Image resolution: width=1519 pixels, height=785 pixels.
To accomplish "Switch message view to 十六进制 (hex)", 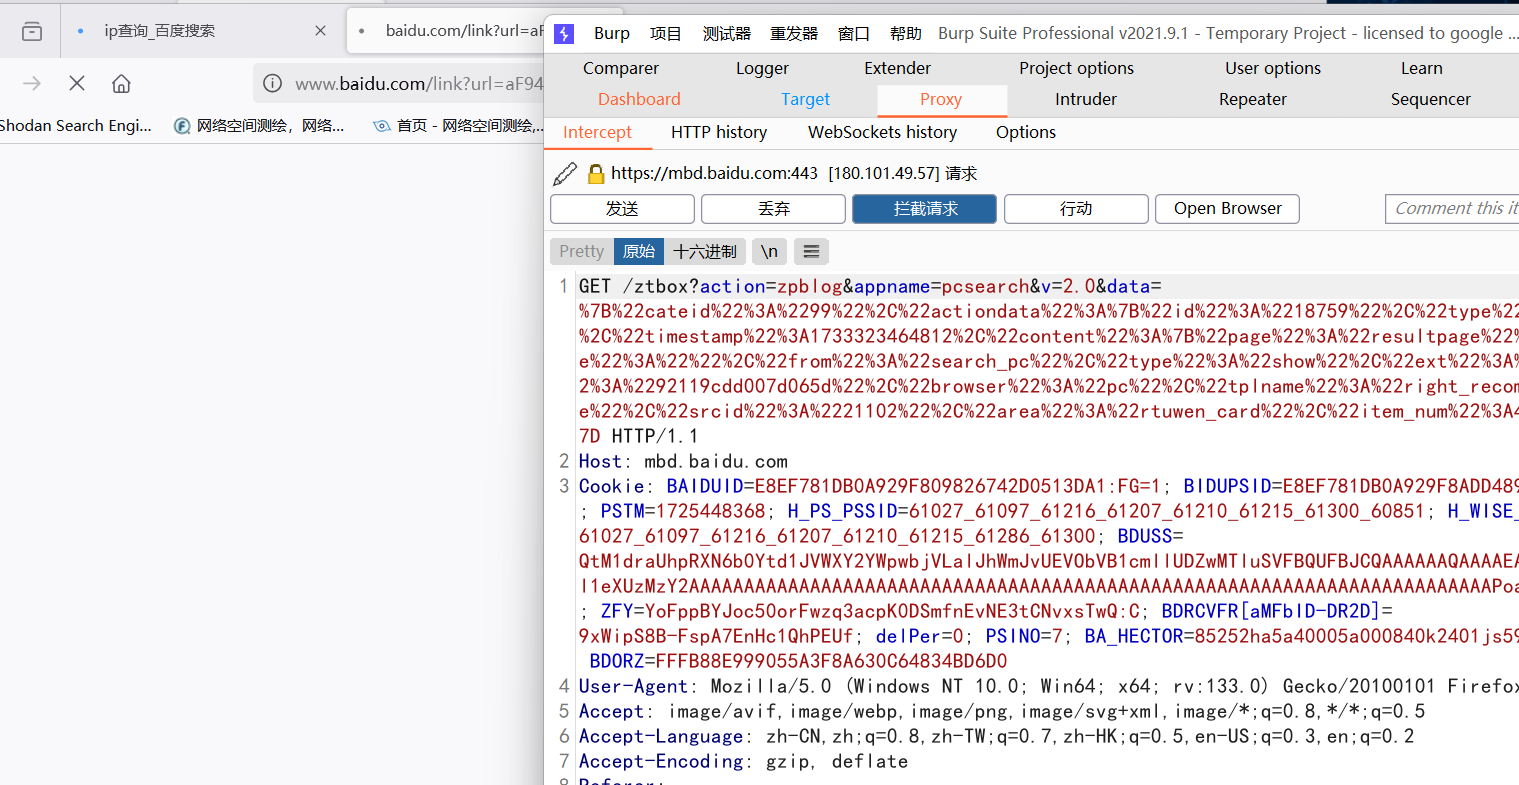I will coord(705,252).
